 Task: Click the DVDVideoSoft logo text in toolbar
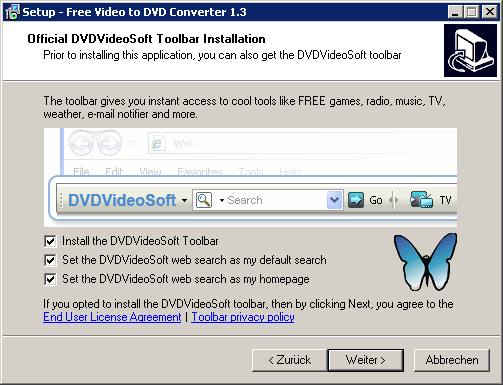point(122,200)
